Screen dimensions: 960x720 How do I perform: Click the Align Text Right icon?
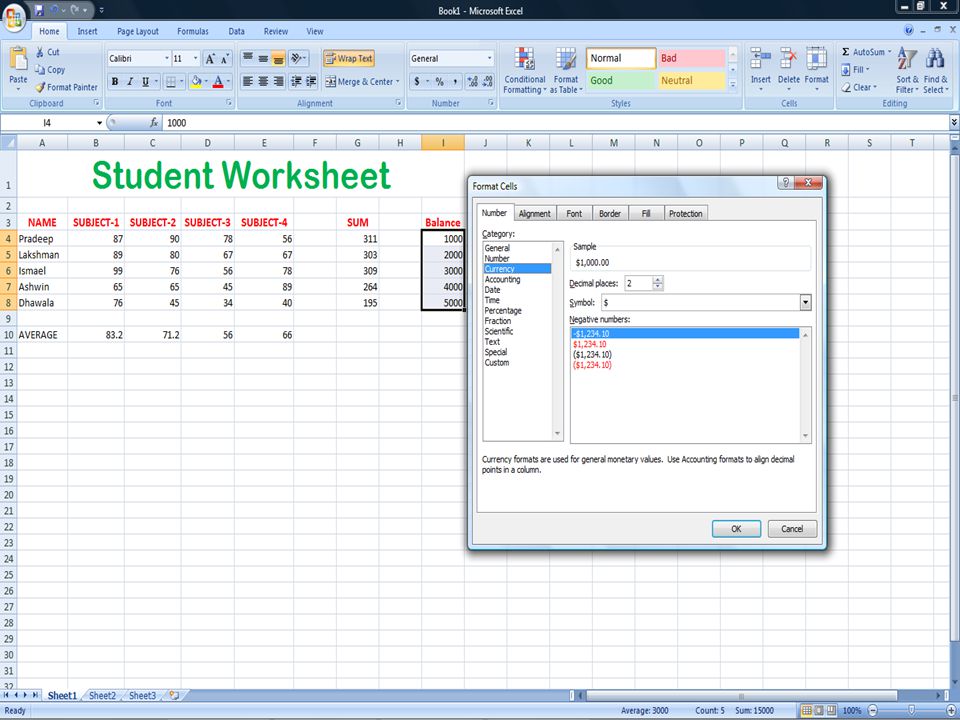[x=278, y=81]
